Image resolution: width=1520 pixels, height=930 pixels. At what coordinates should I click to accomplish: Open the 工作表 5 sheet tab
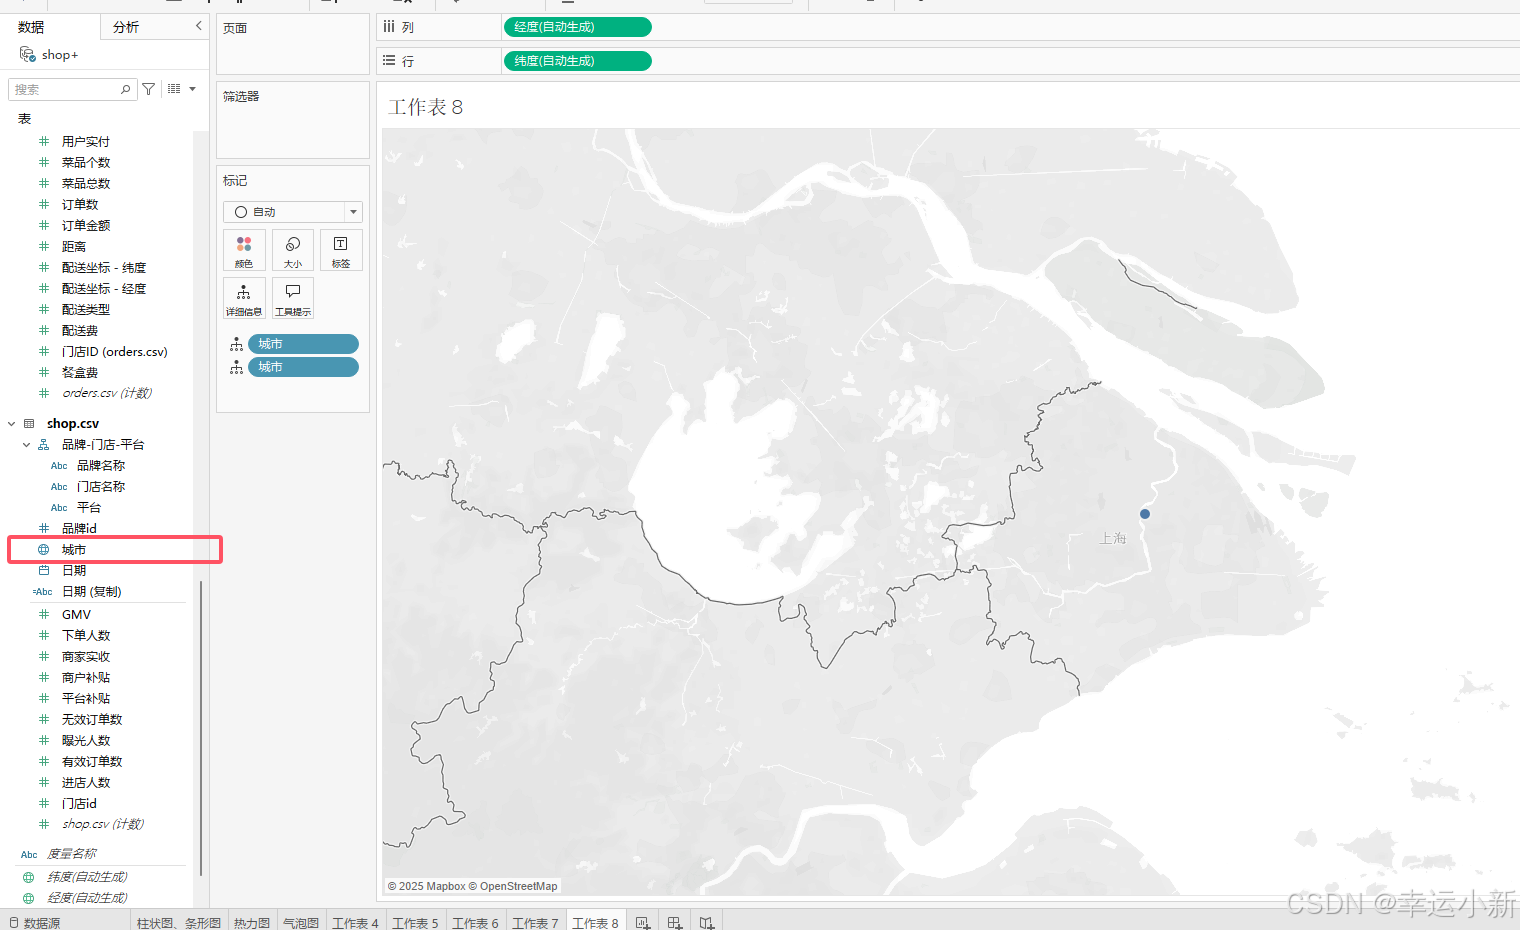[x=416, y=923]
